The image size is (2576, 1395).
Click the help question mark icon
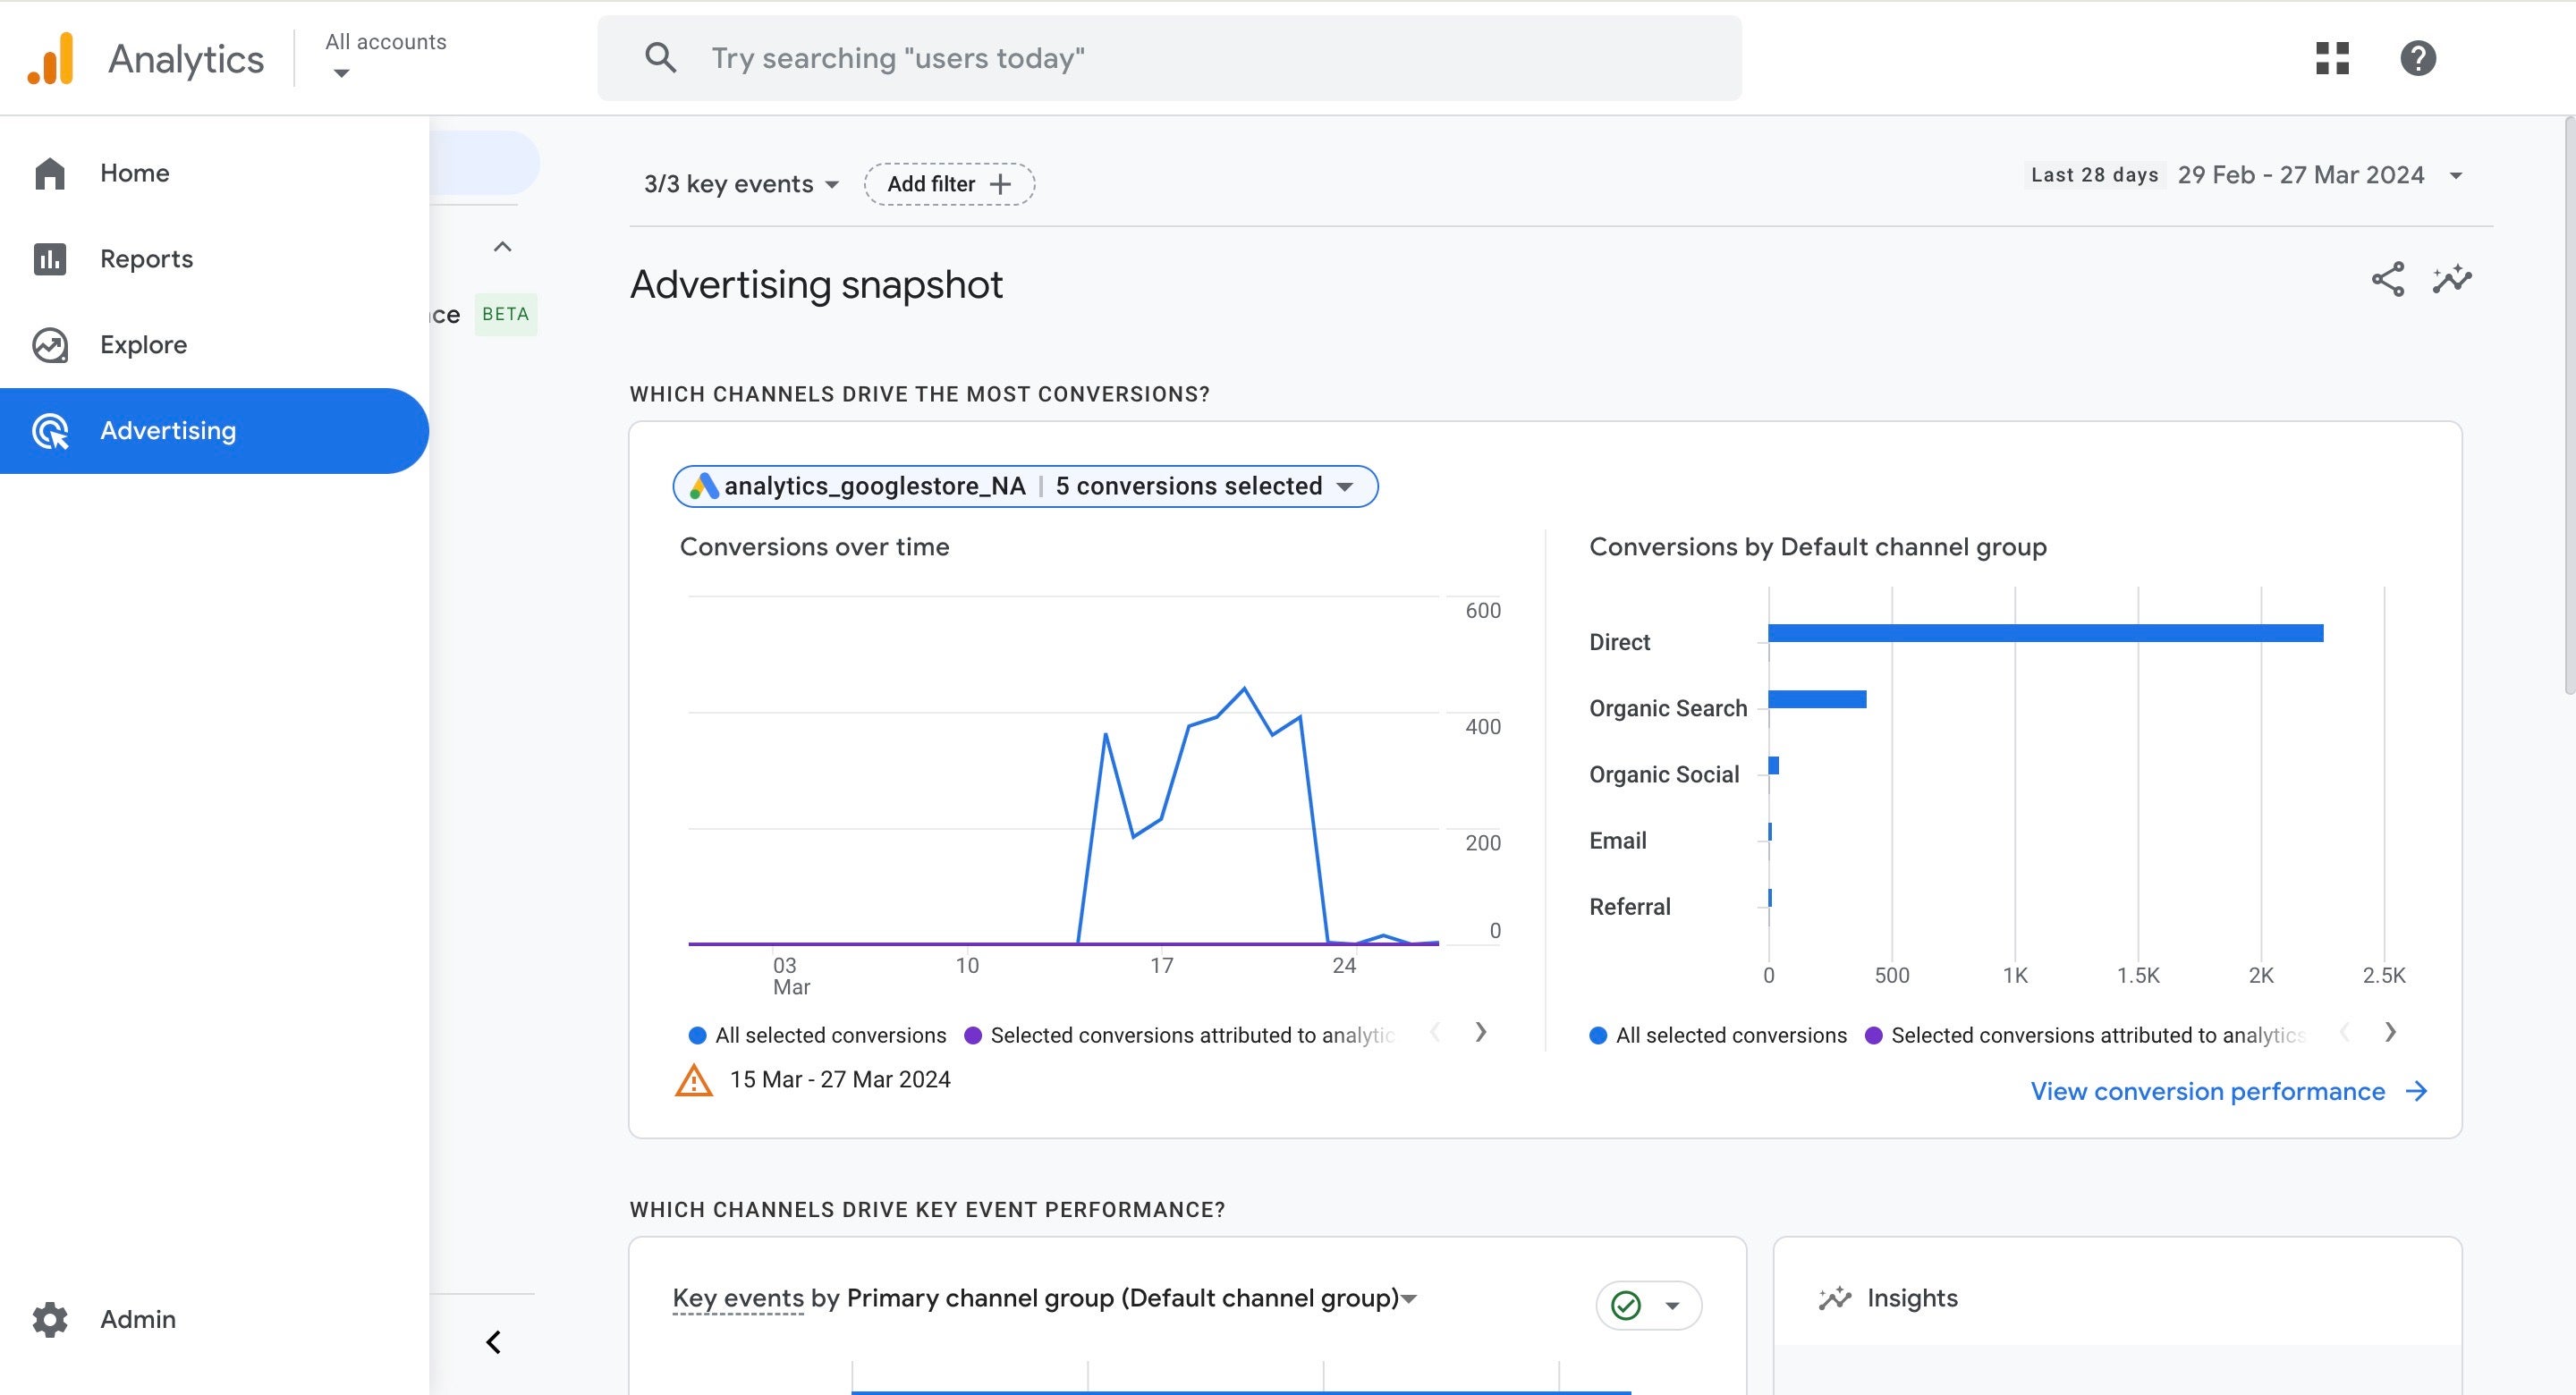tap(2417, 58)
